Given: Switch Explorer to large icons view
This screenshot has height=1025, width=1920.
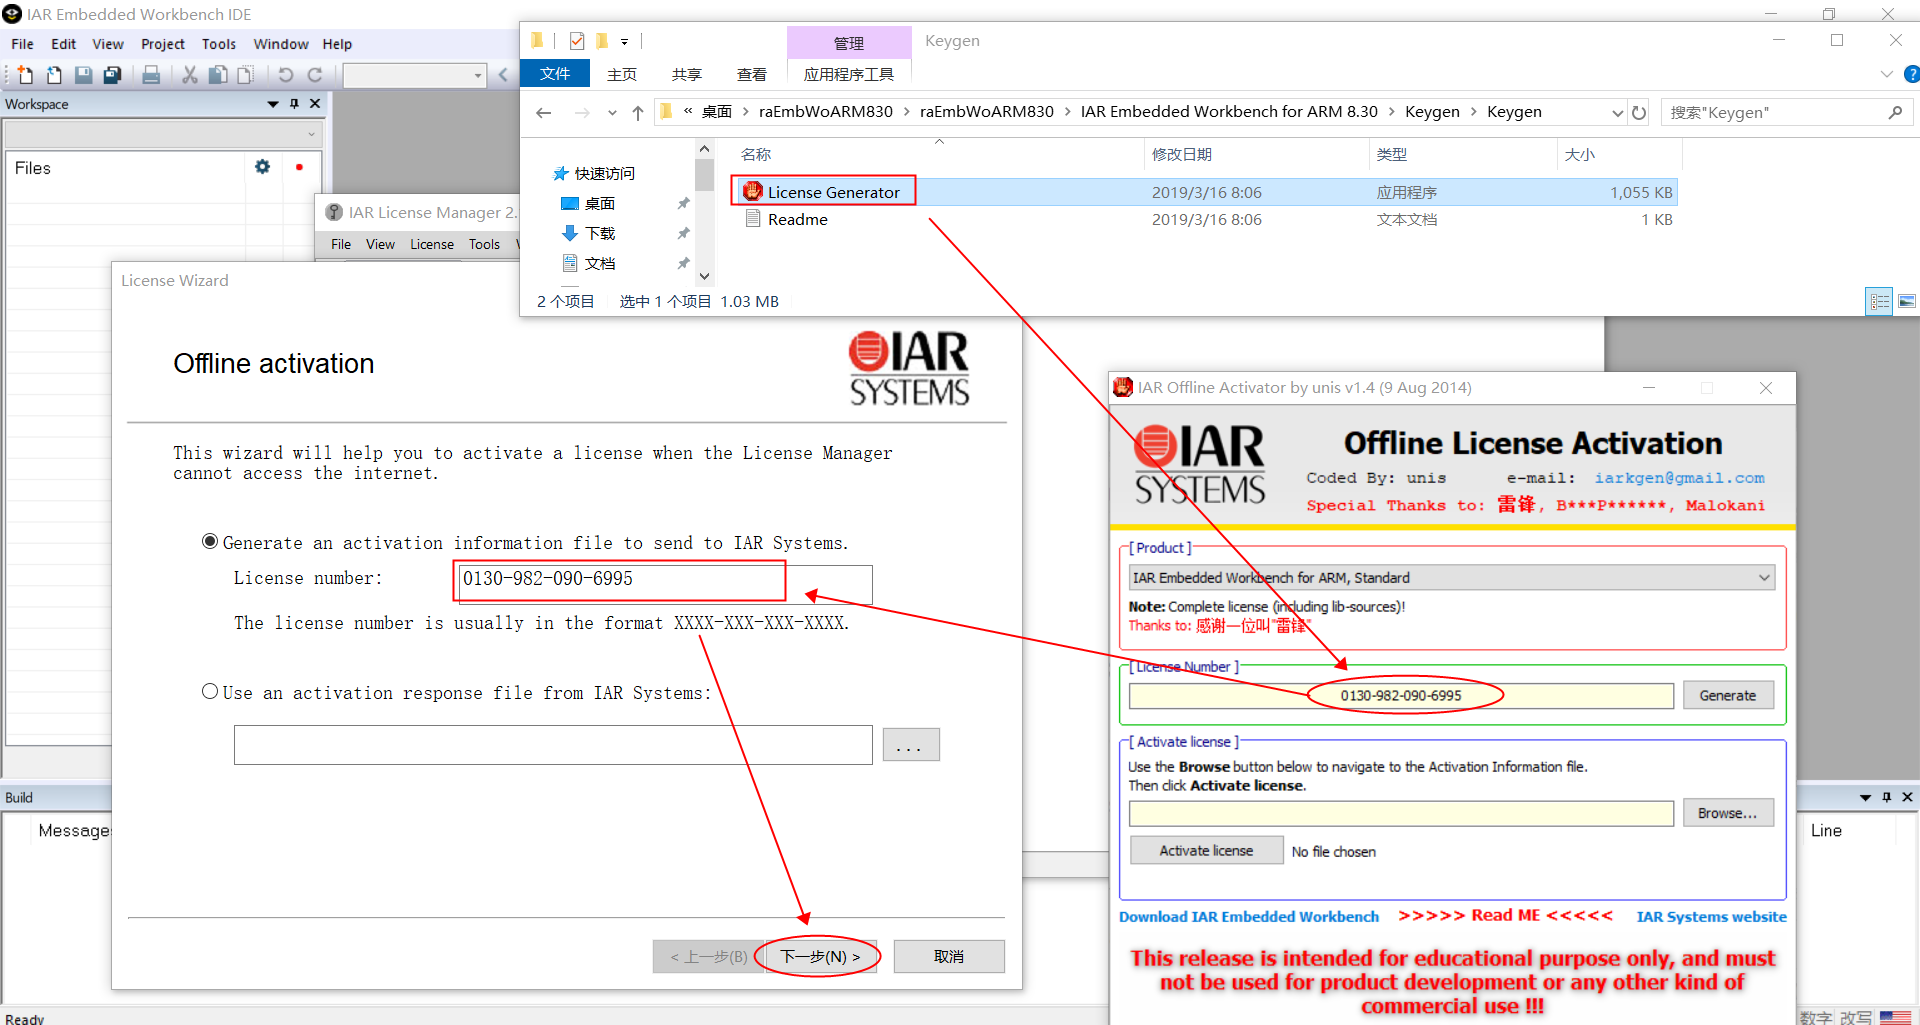Looking at the screenshot, I should point(1907,301).
